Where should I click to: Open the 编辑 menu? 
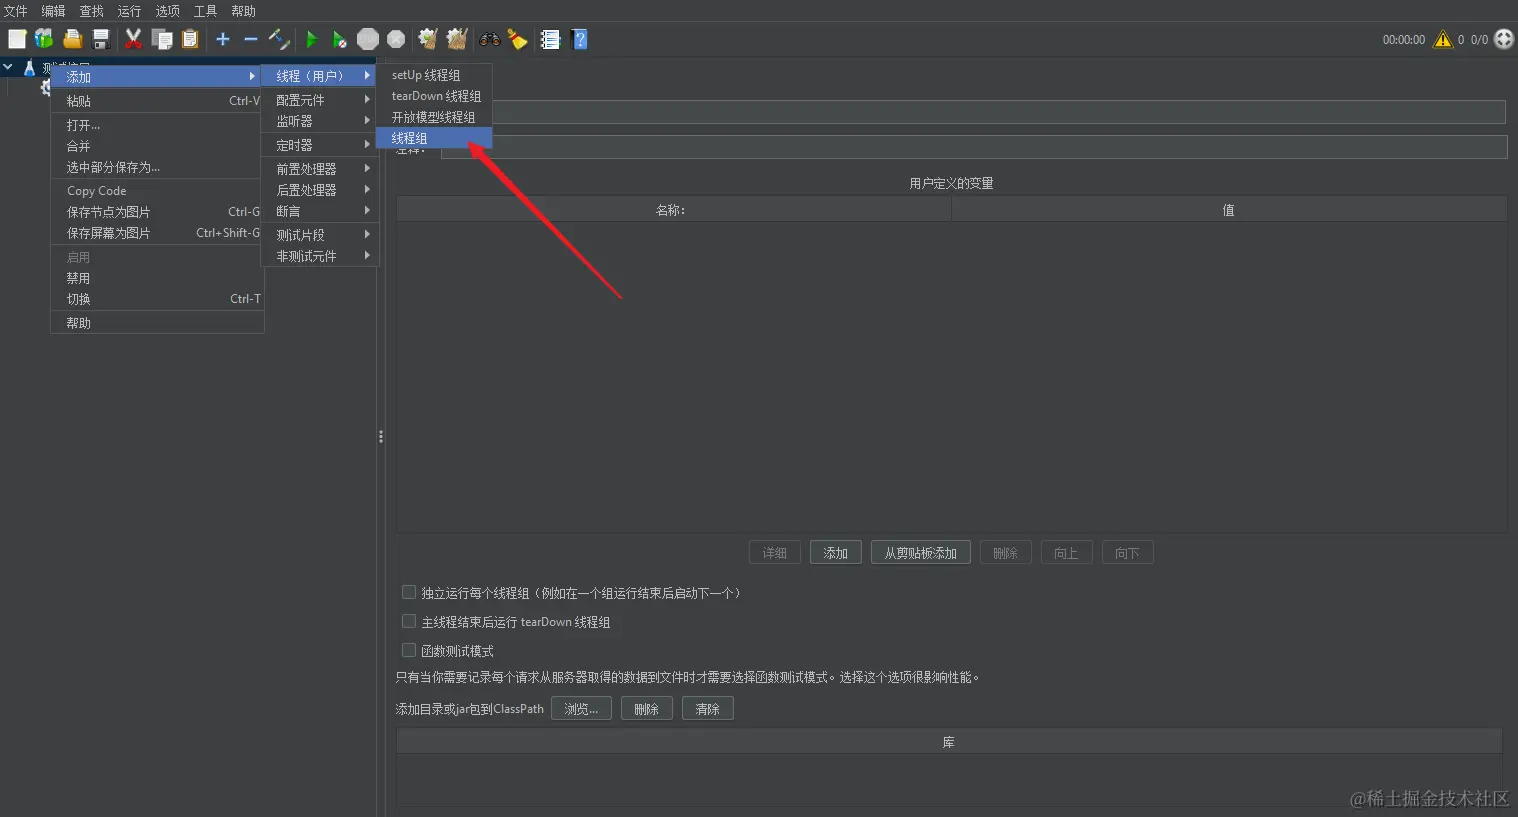pos(53,11)
